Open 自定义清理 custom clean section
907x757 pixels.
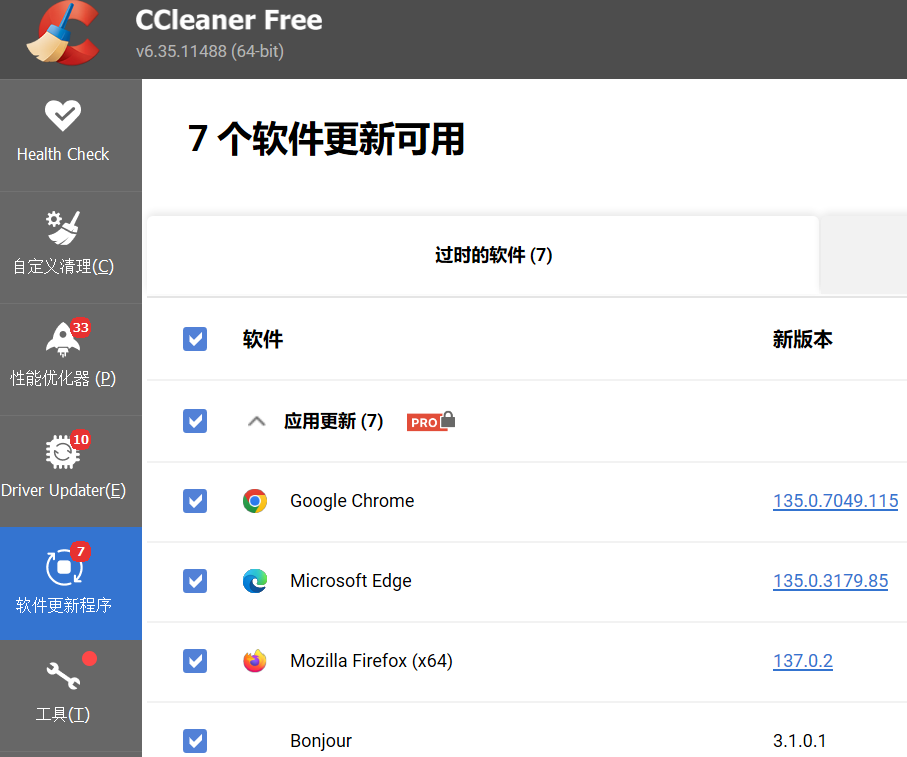click(x=71, y=248)
